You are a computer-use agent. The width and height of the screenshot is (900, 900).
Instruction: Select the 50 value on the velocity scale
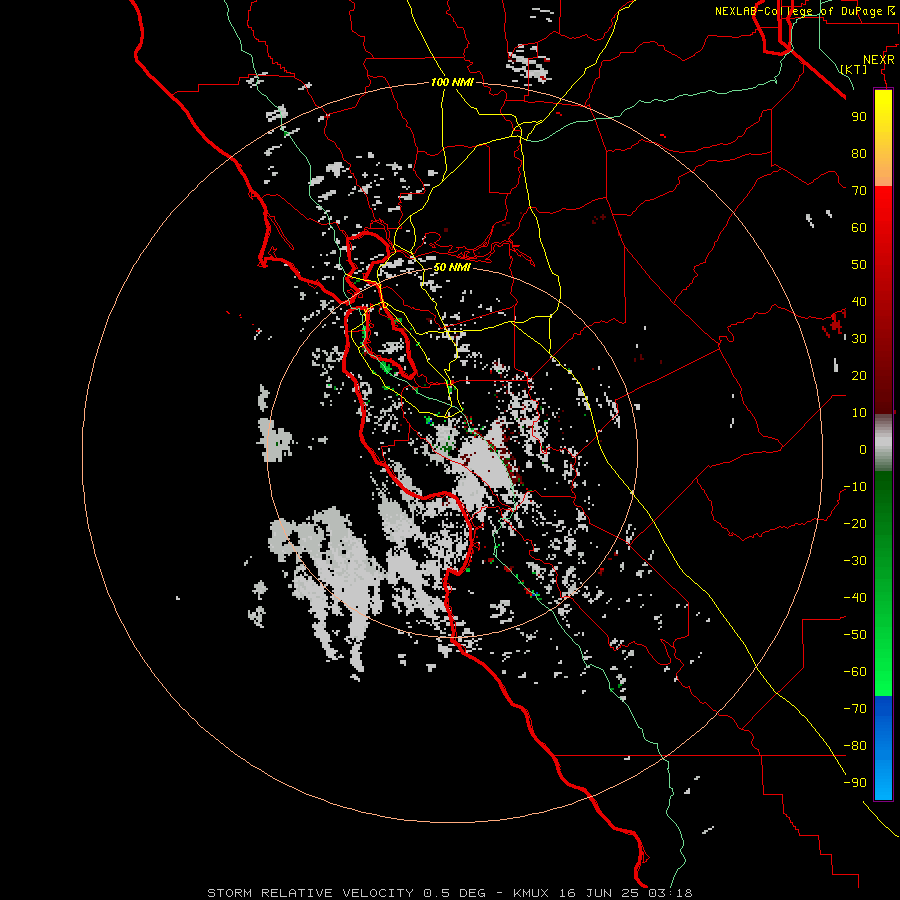point(859,265)
